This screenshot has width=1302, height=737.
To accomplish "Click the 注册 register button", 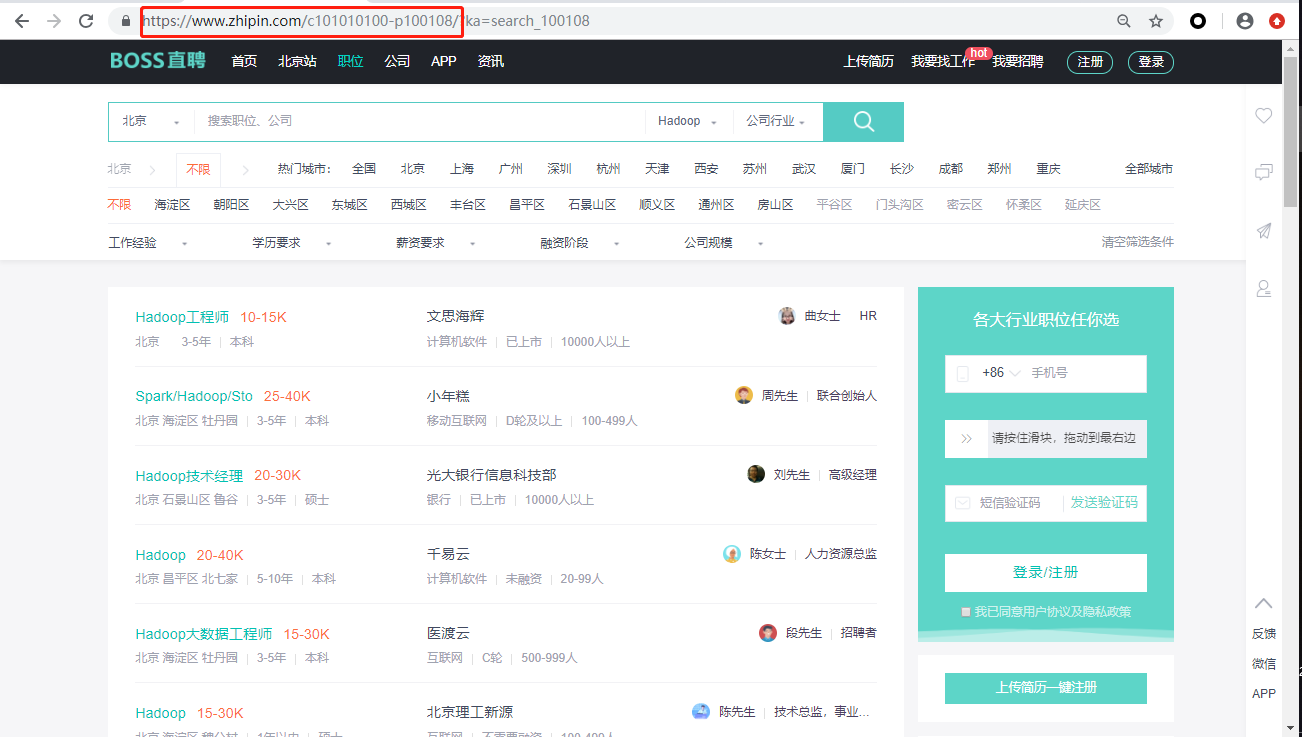I will pyautogui.click(x=1089, y=61).
